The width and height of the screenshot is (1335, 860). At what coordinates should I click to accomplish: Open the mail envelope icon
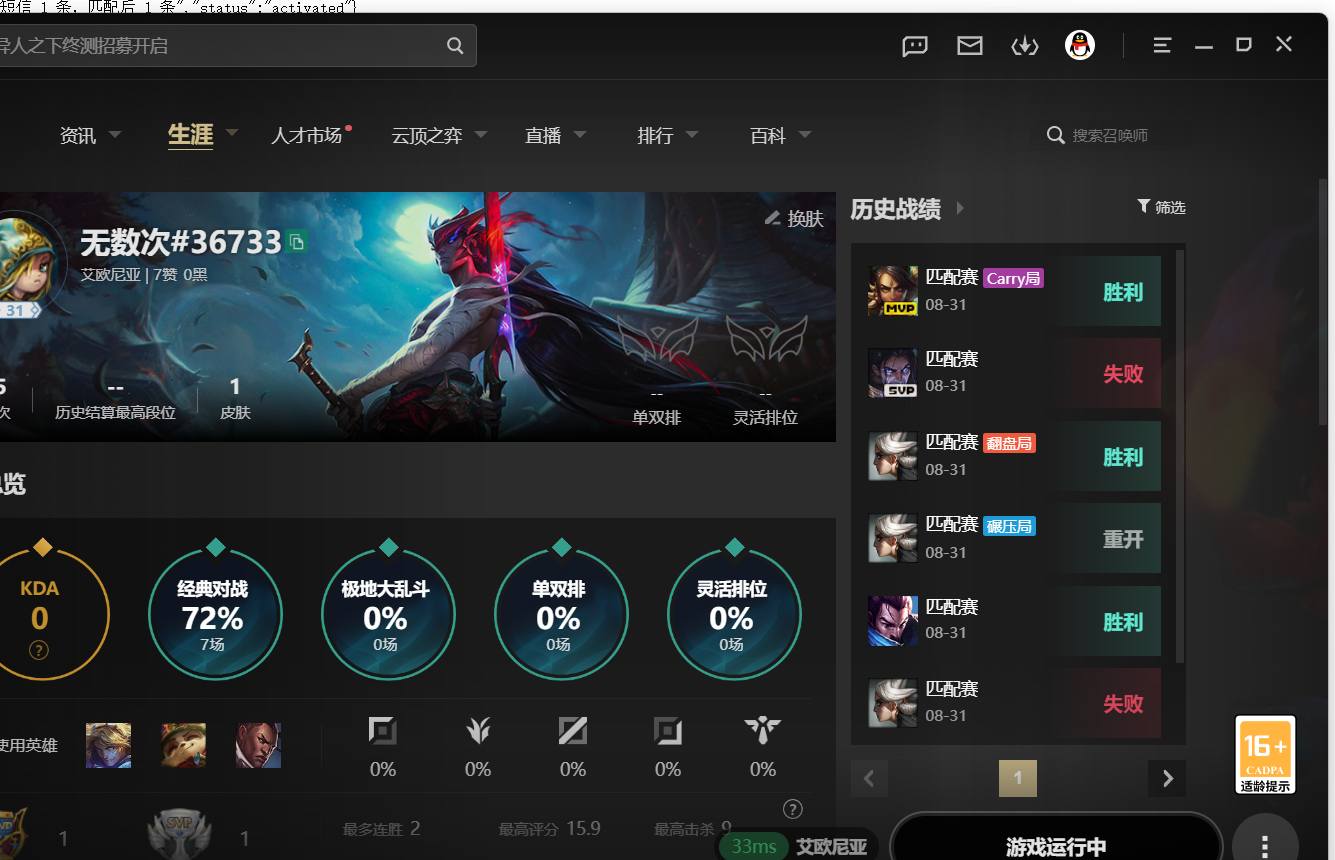[x=970, y=45]
